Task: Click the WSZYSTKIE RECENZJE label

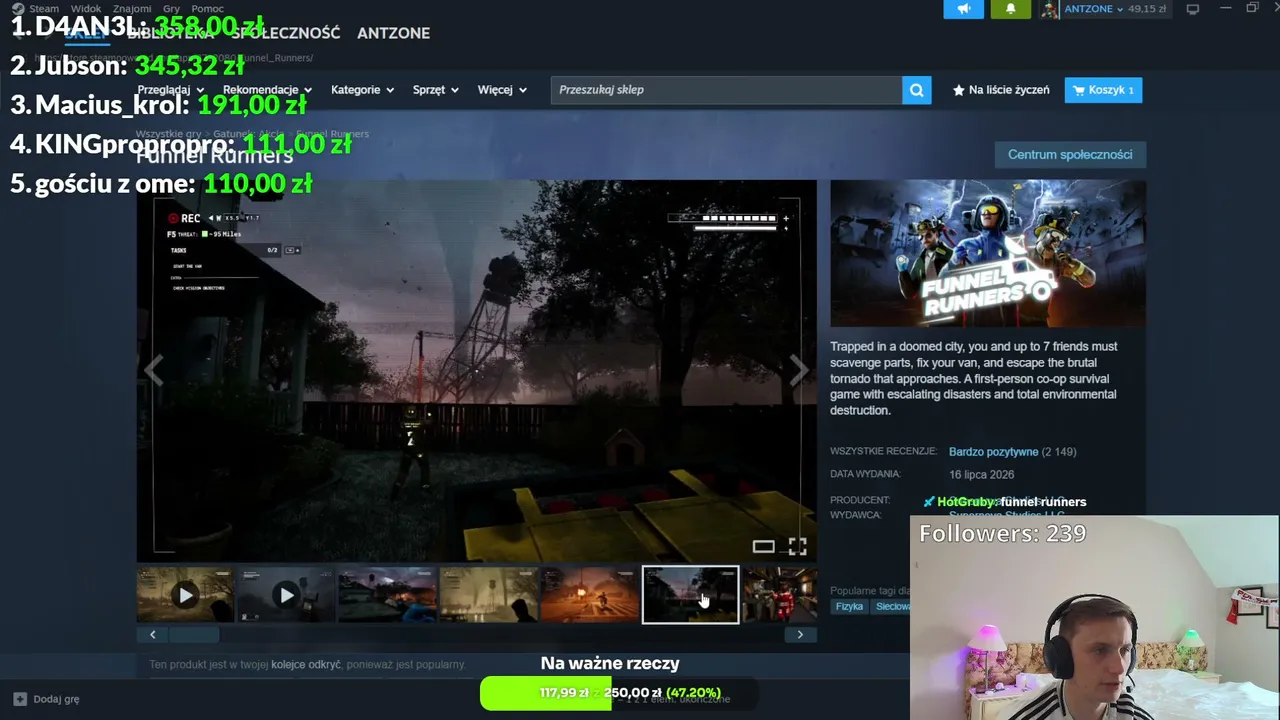Action: pyautogui.click(x=883, y=452)
